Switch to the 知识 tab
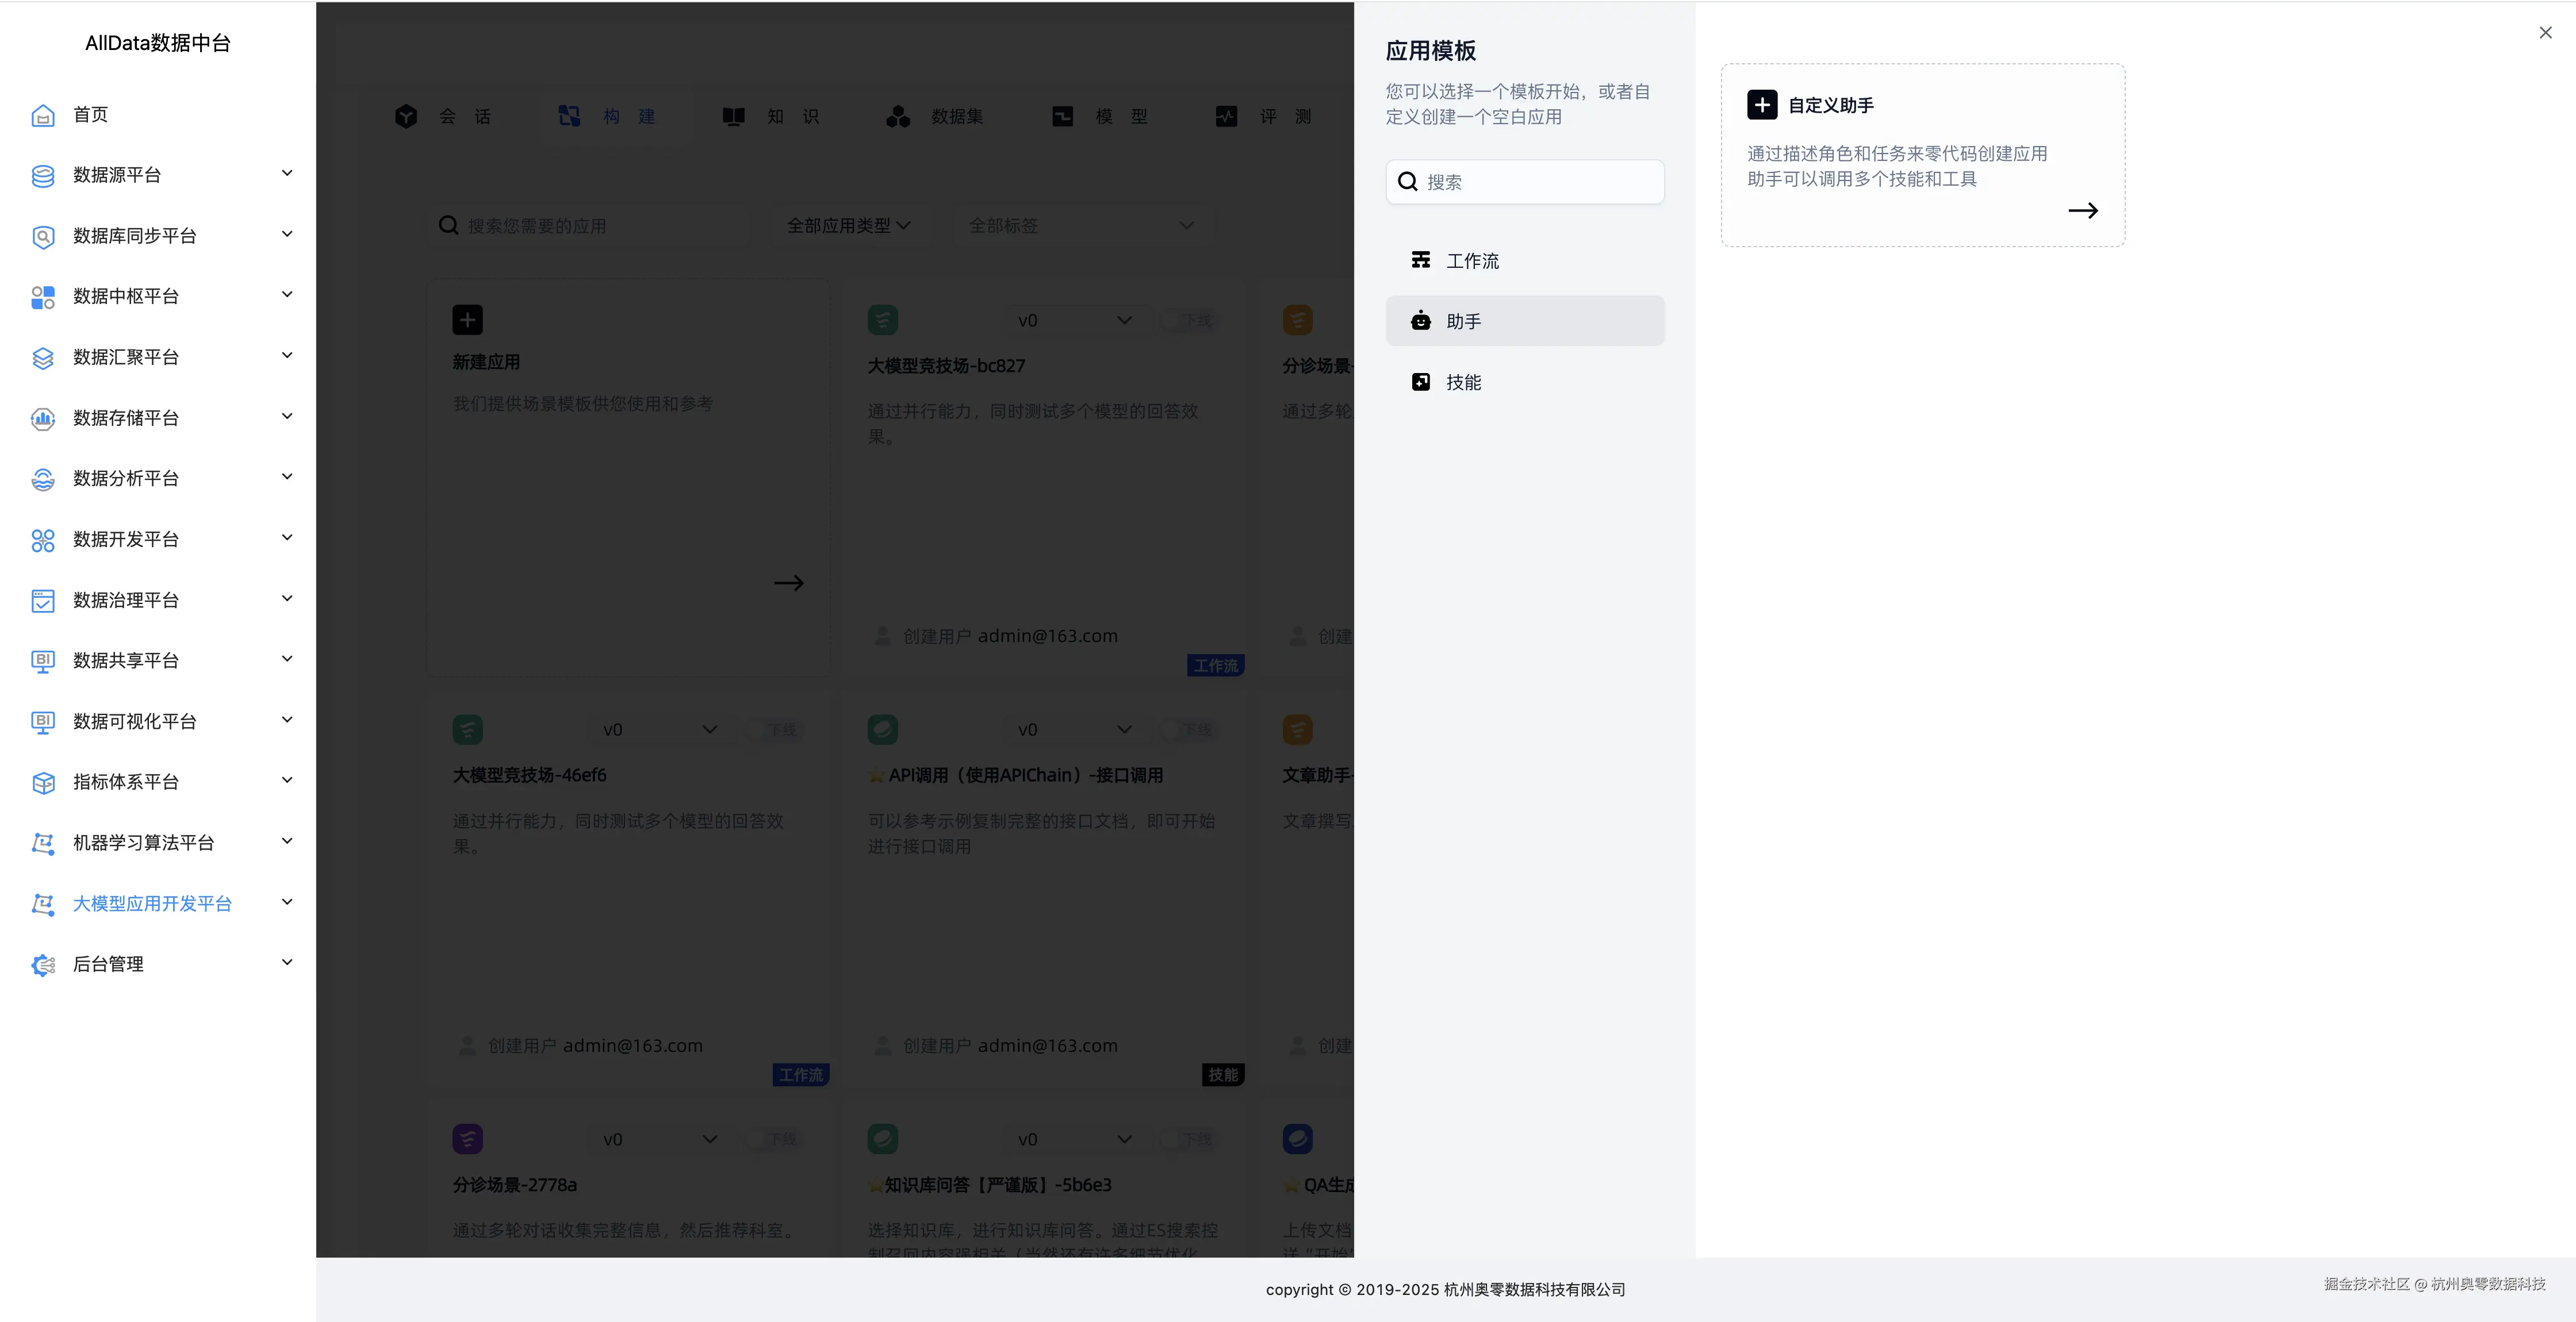This screenshot has width=2576, height=1322. [770, 116]
